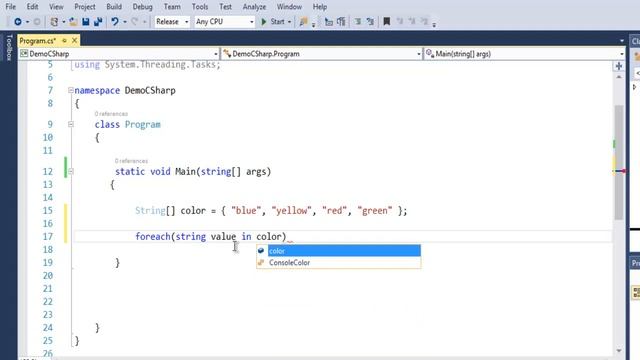This screenshot has width=640, height=360.
Task: Select color in the IntelliSense list
Action: point(344,251)
